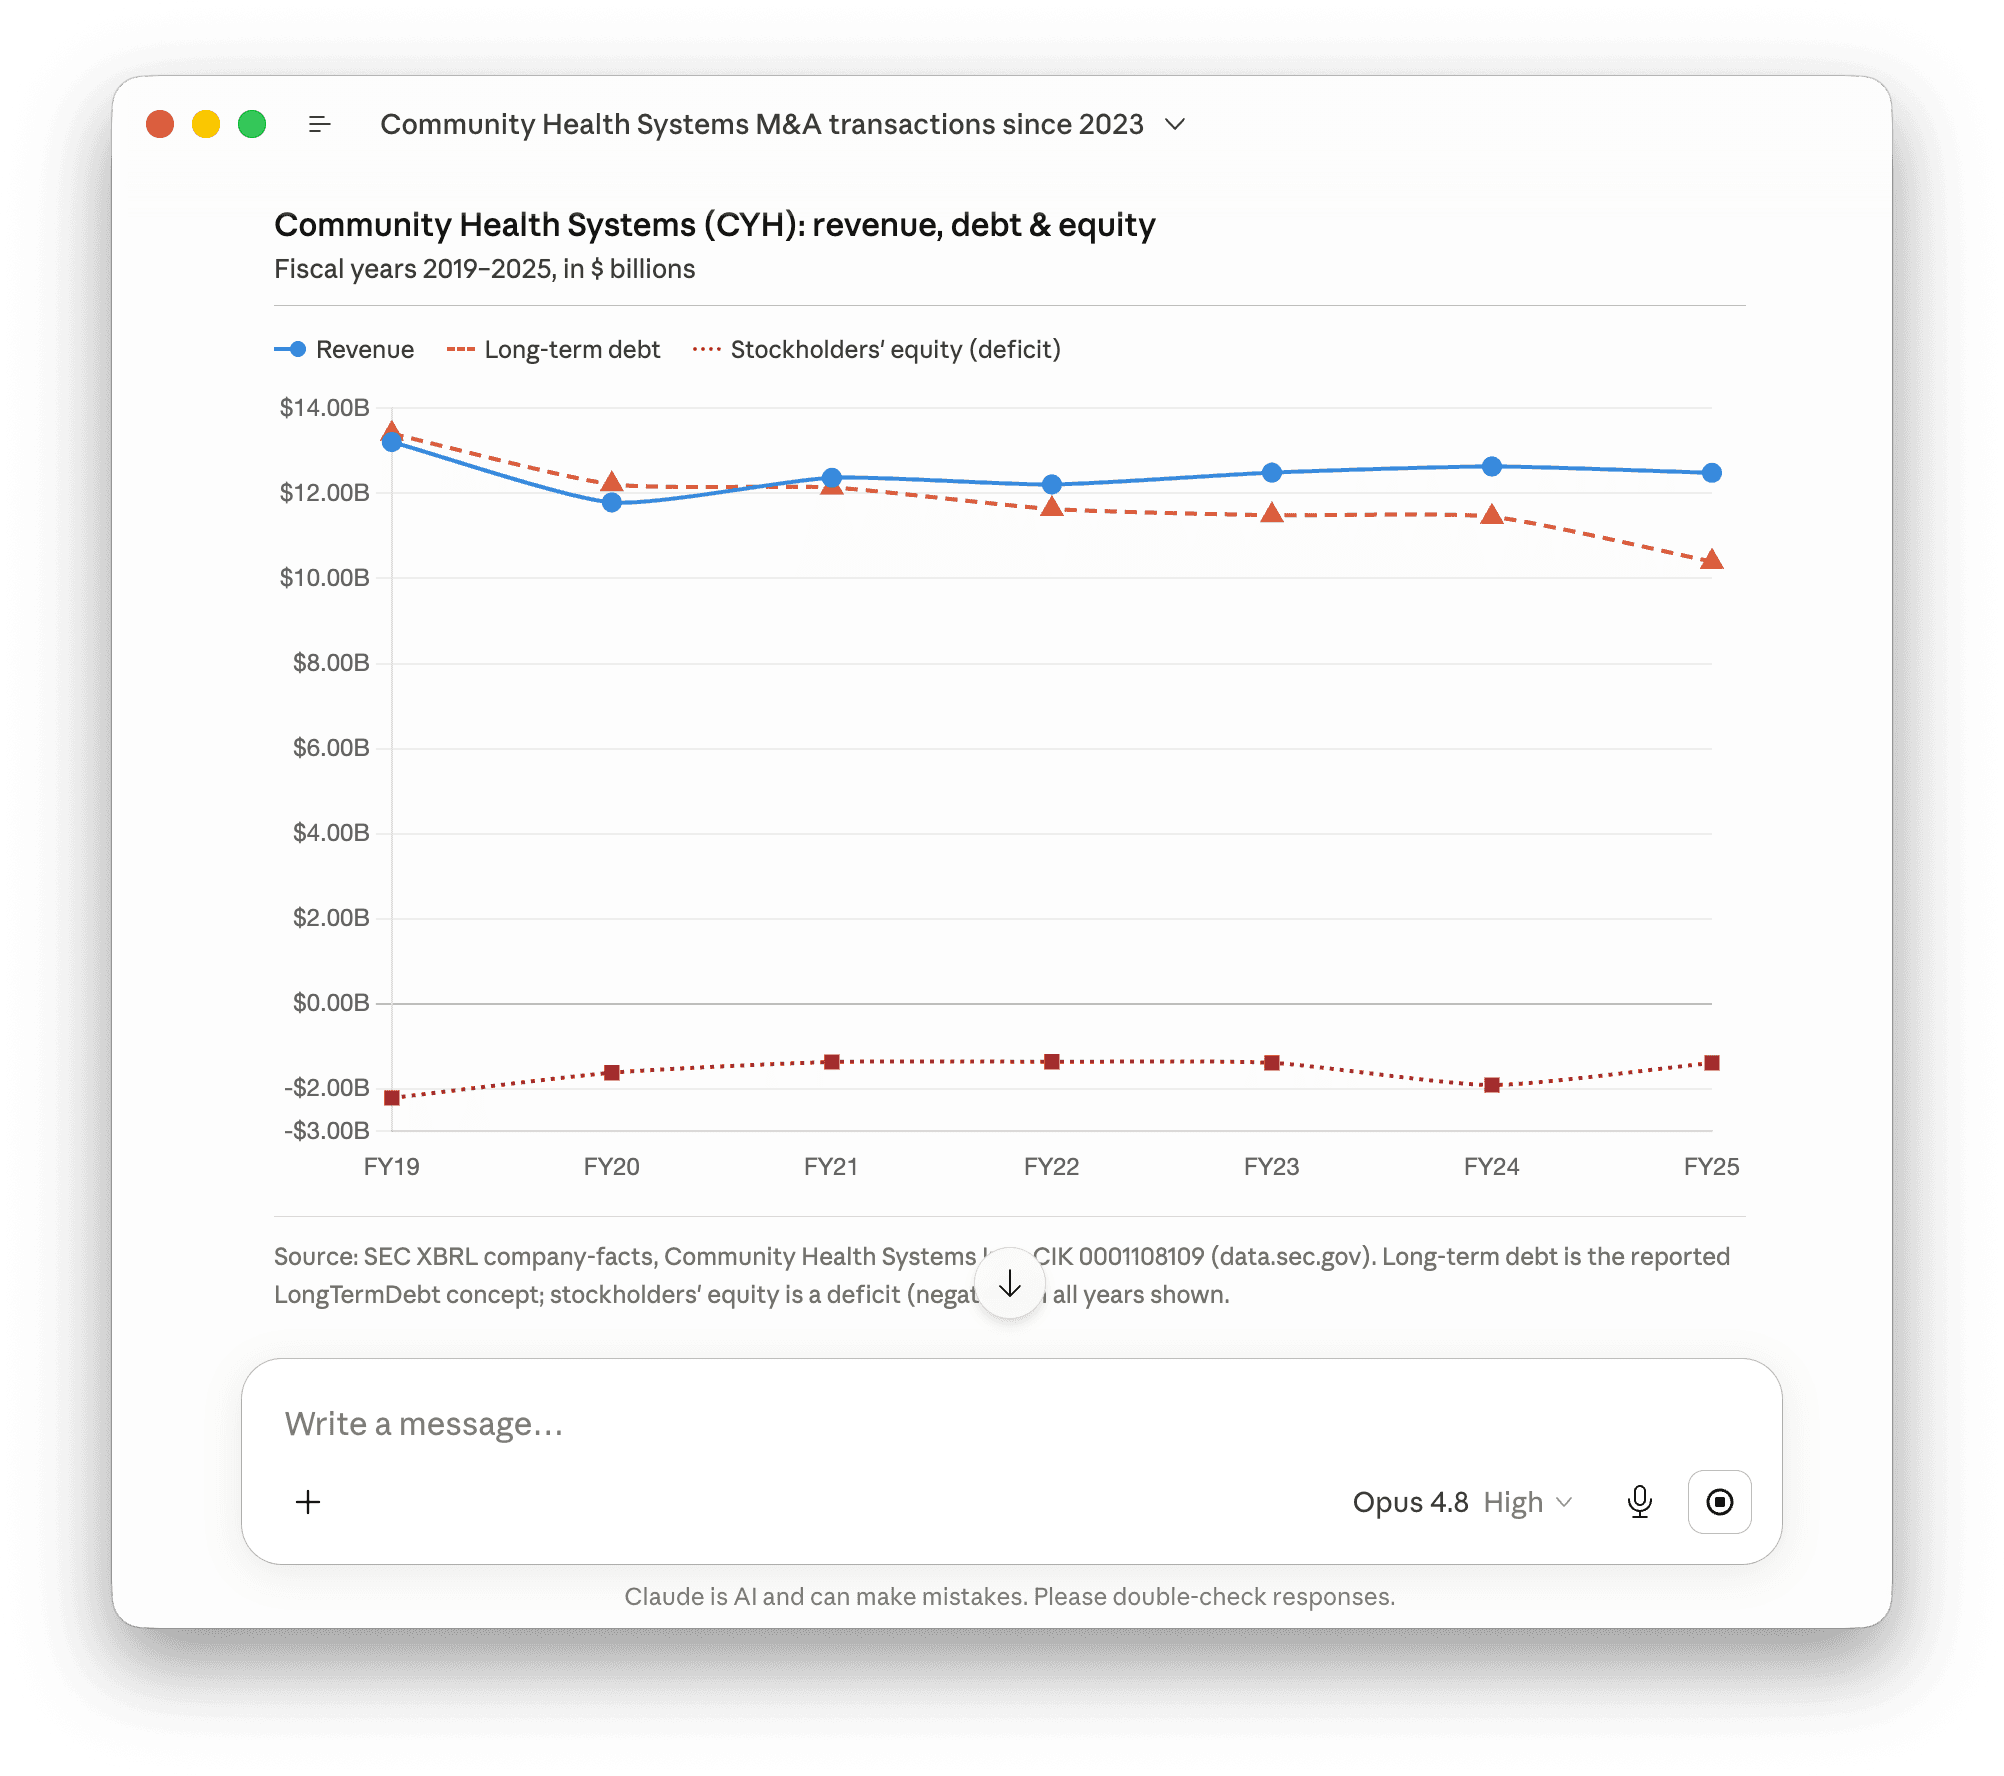Click the FY19 Revenue data point

[x=392, y=442]
